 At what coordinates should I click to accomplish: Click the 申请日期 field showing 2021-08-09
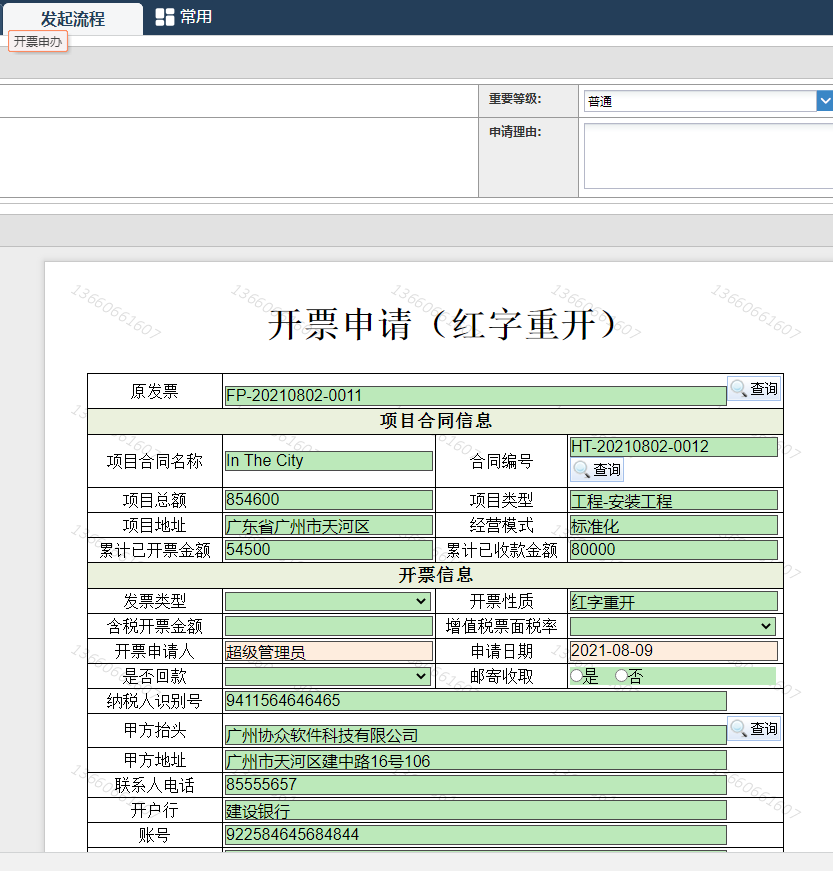pos(672,651)
